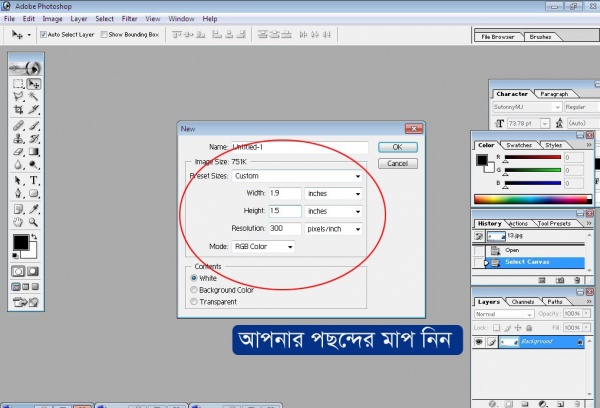Click the Name input field

tap(299, 147)
